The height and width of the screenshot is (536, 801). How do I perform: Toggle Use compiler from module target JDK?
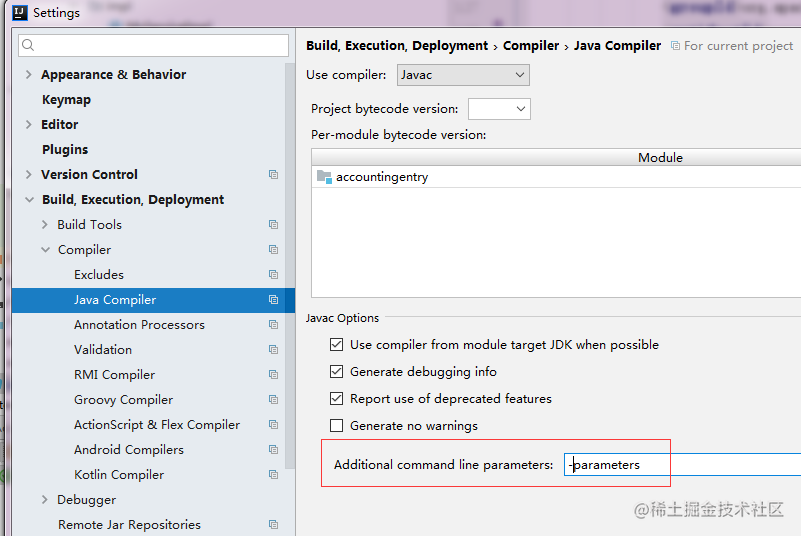[x=336, y=345]
